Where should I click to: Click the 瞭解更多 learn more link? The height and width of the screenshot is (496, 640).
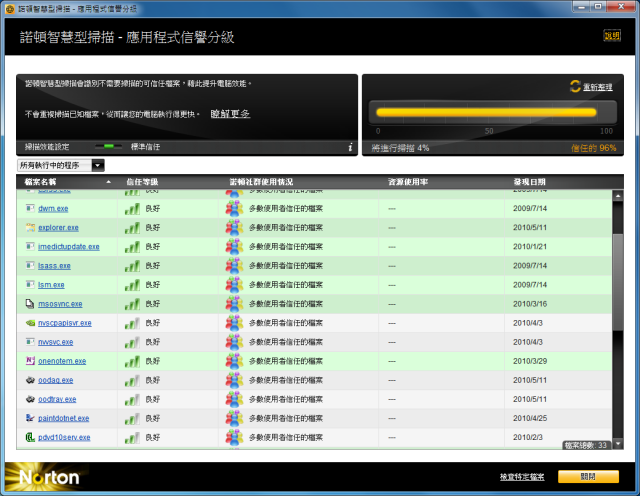(x=230, y=114)
